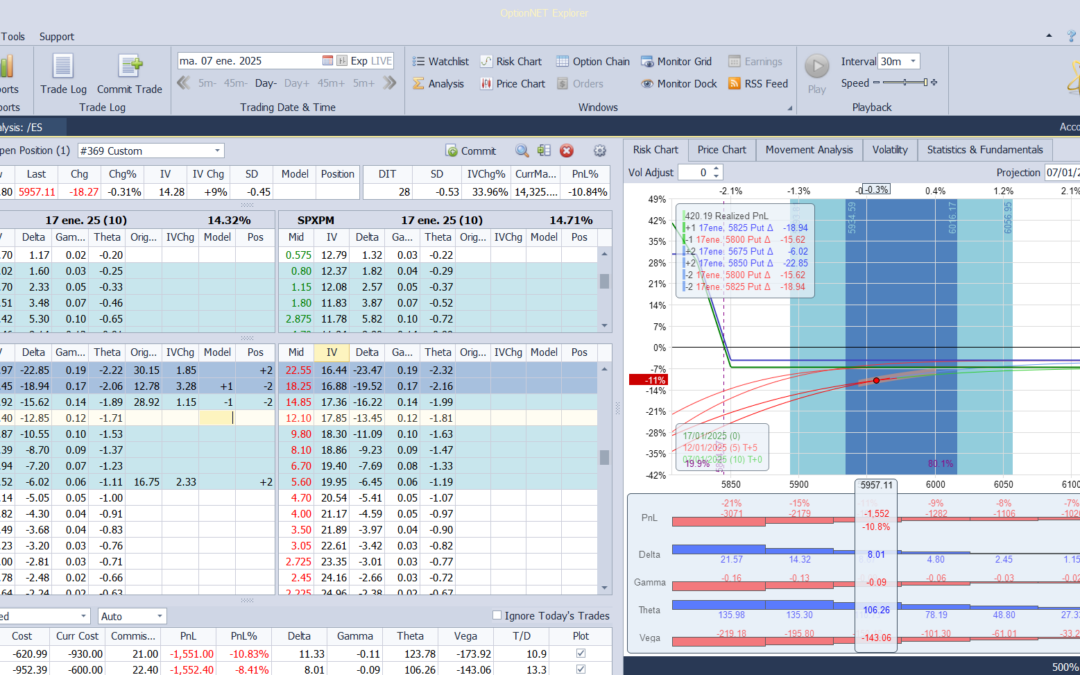Collapse the ribbon with the up arrow

click(1049, 36)
